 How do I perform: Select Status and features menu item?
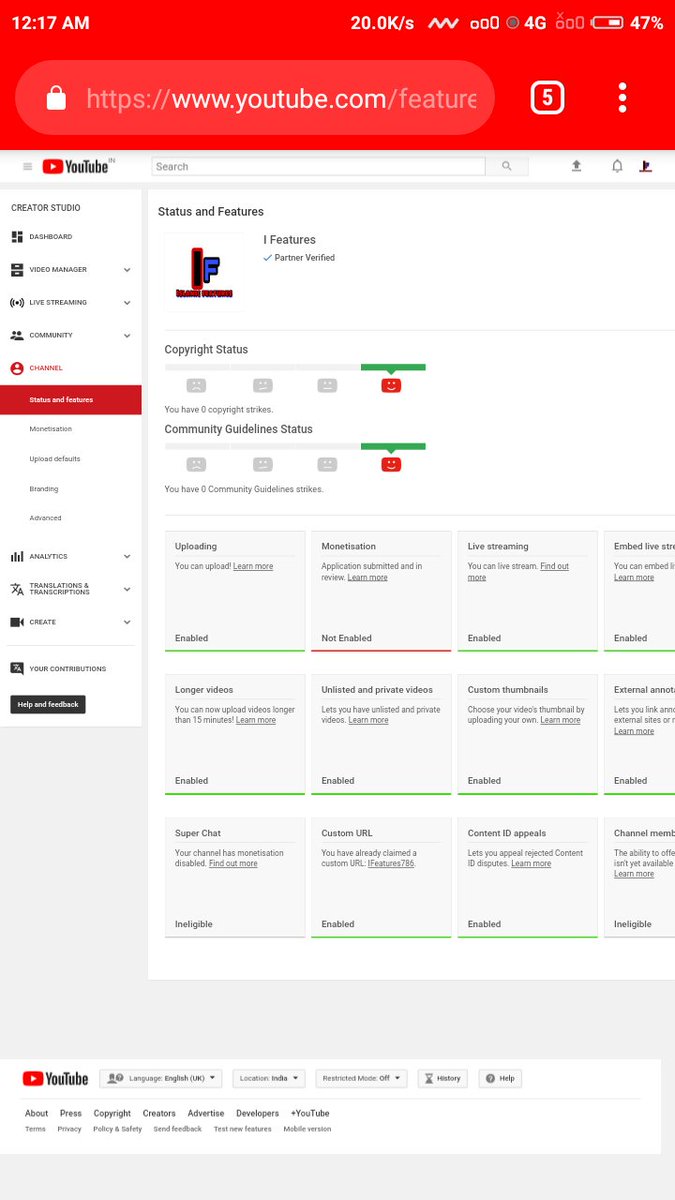pos(70,400)
